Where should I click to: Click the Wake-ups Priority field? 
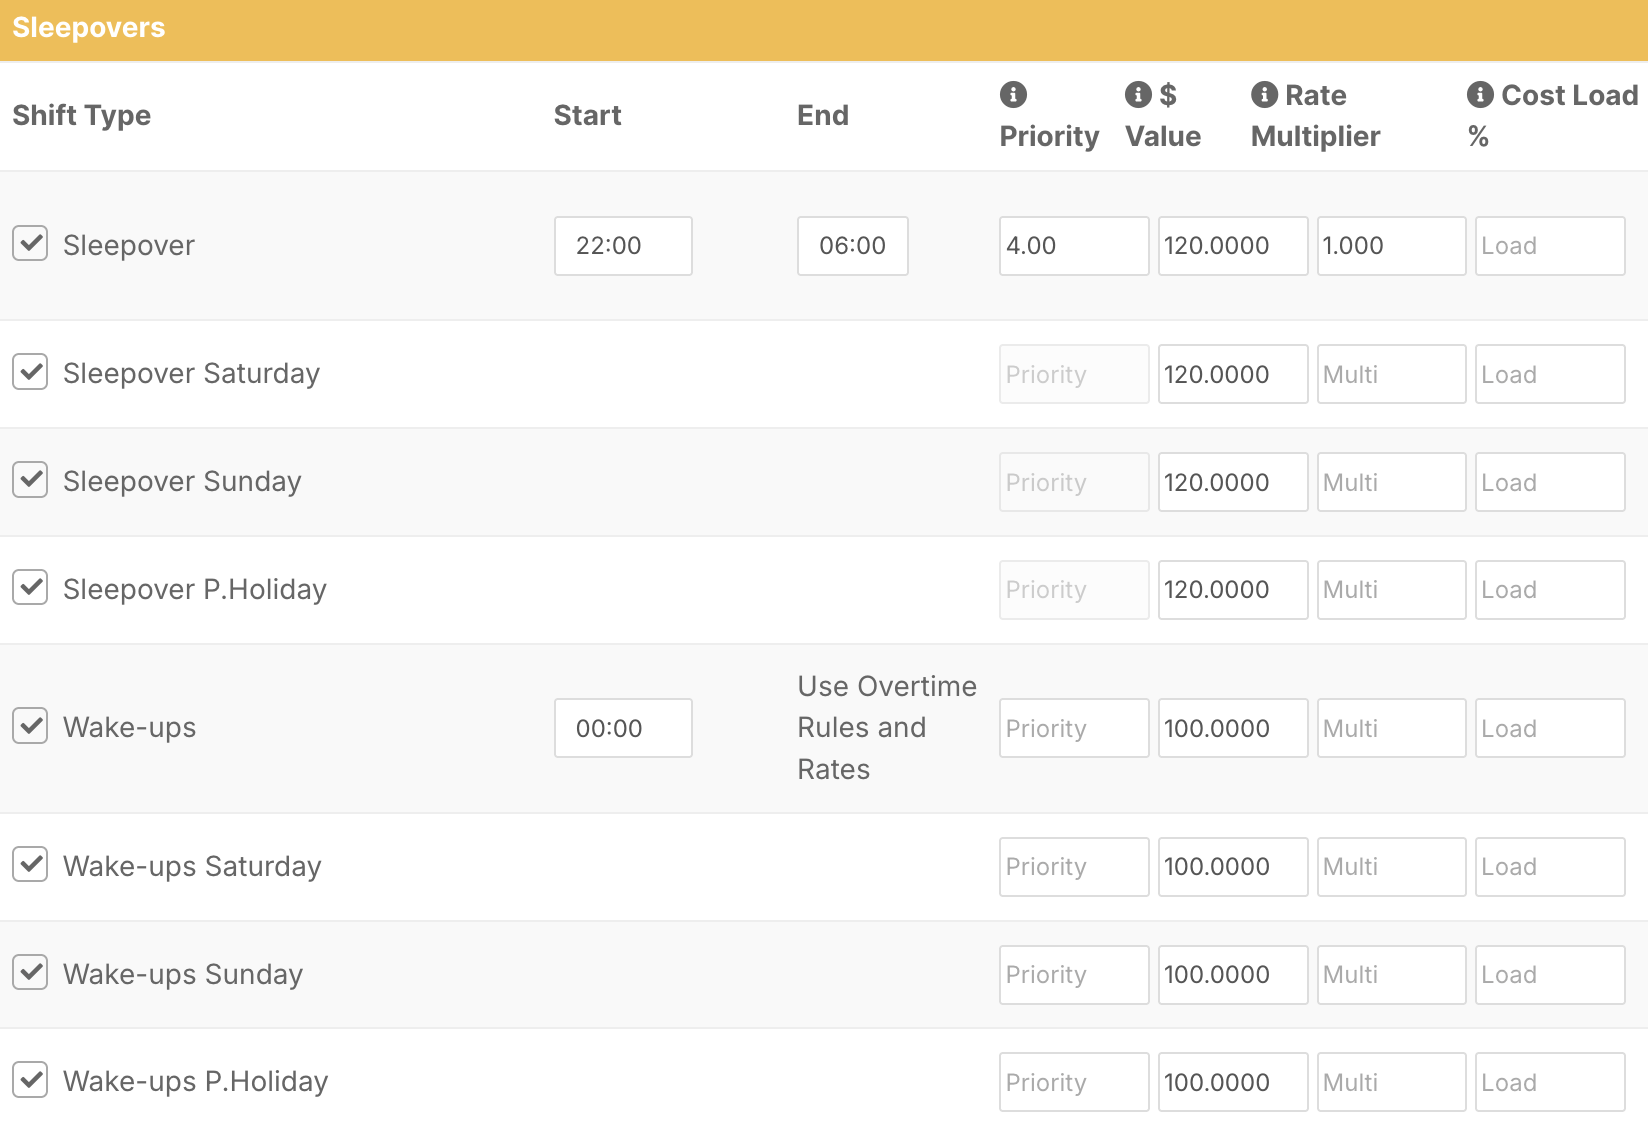click(1074, 728)
